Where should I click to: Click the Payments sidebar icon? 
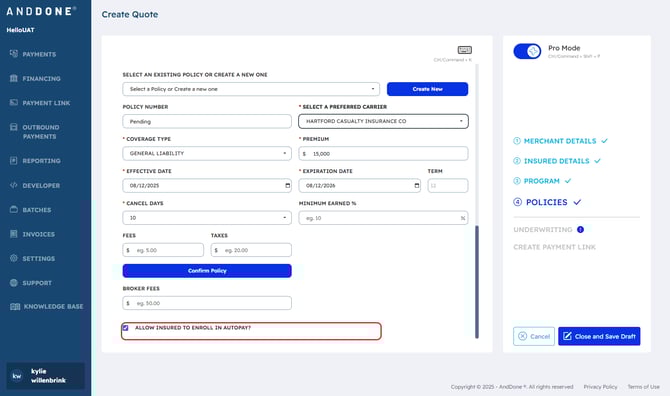(x=14, y=54)
